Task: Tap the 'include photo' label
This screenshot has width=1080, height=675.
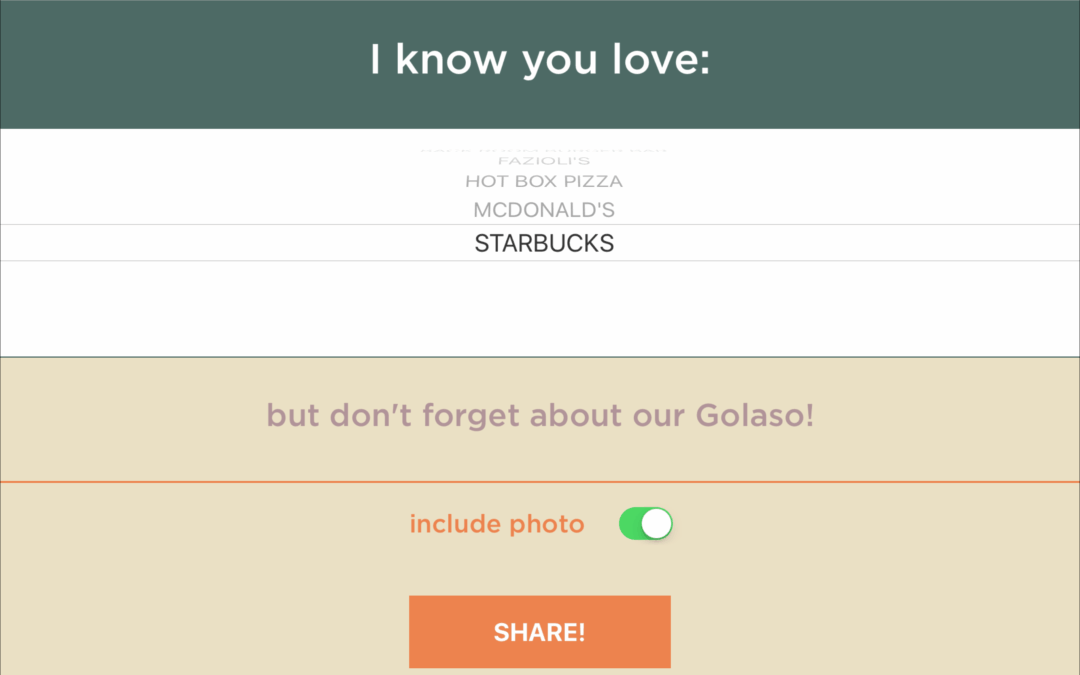Action: point(497,524)
